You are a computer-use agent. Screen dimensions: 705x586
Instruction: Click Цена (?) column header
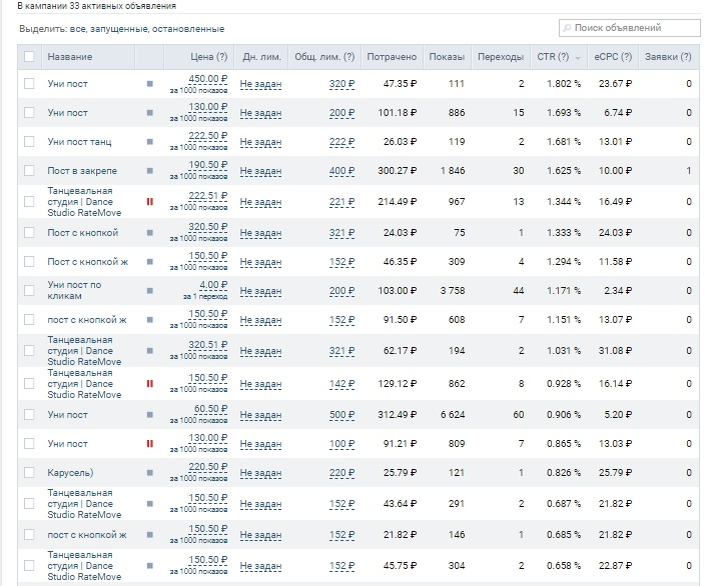(x=209, y=57)
